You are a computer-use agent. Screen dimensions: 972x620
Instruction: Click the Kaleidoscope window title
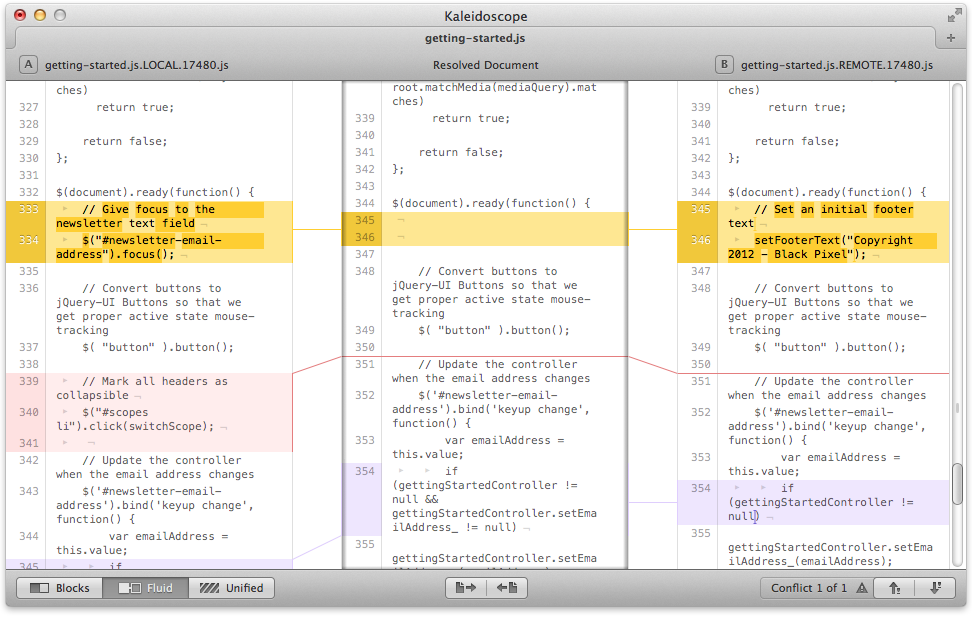pos(485,16)
